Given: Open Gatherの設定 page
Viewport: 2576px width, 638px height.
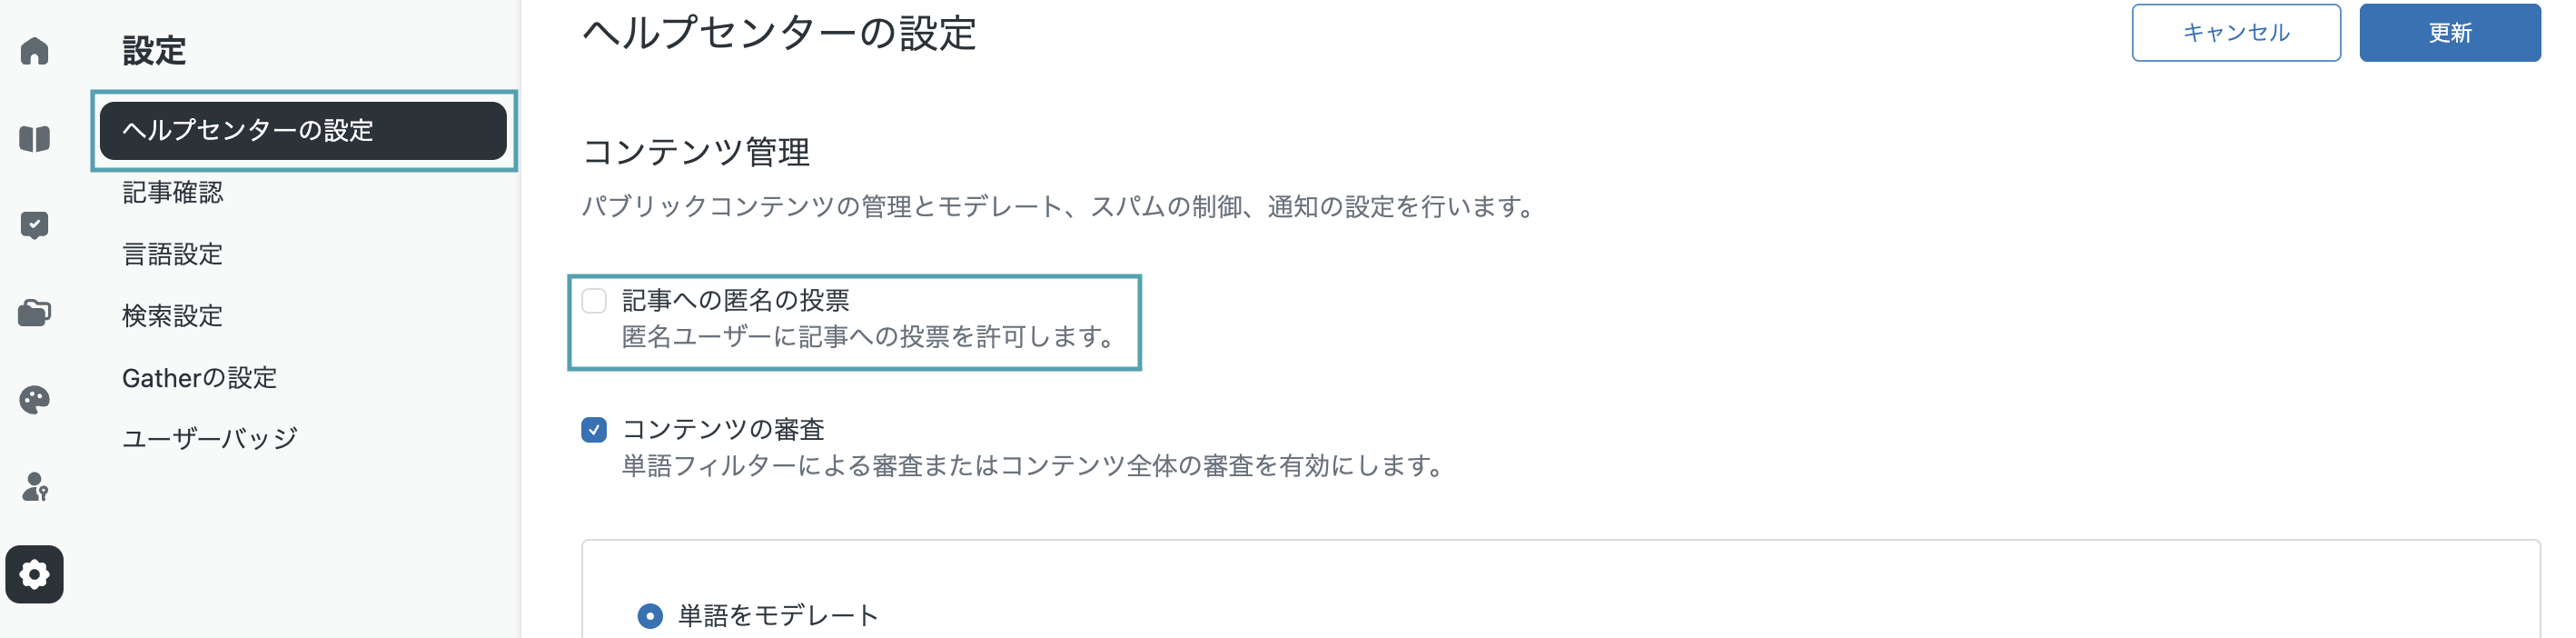Looking at the screenshot, I should (200, 378).
